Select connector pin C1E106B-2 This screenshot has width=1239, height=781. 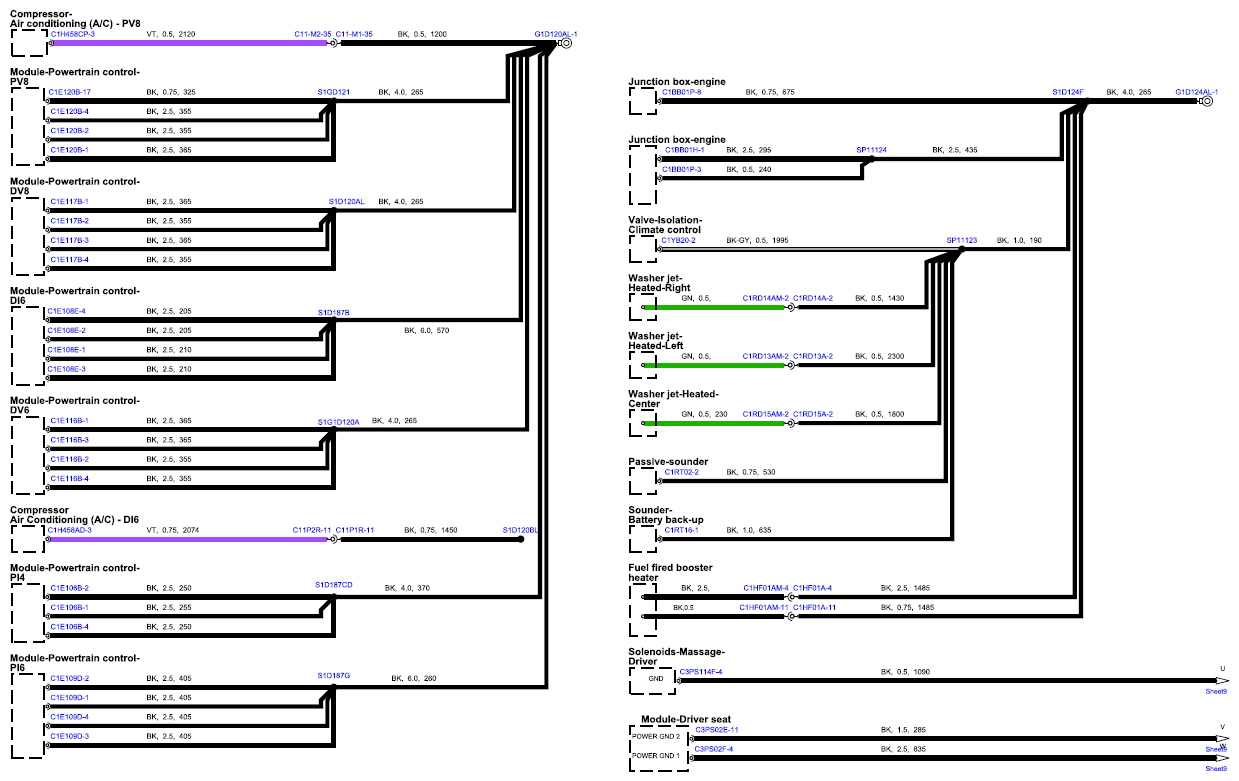70,588
